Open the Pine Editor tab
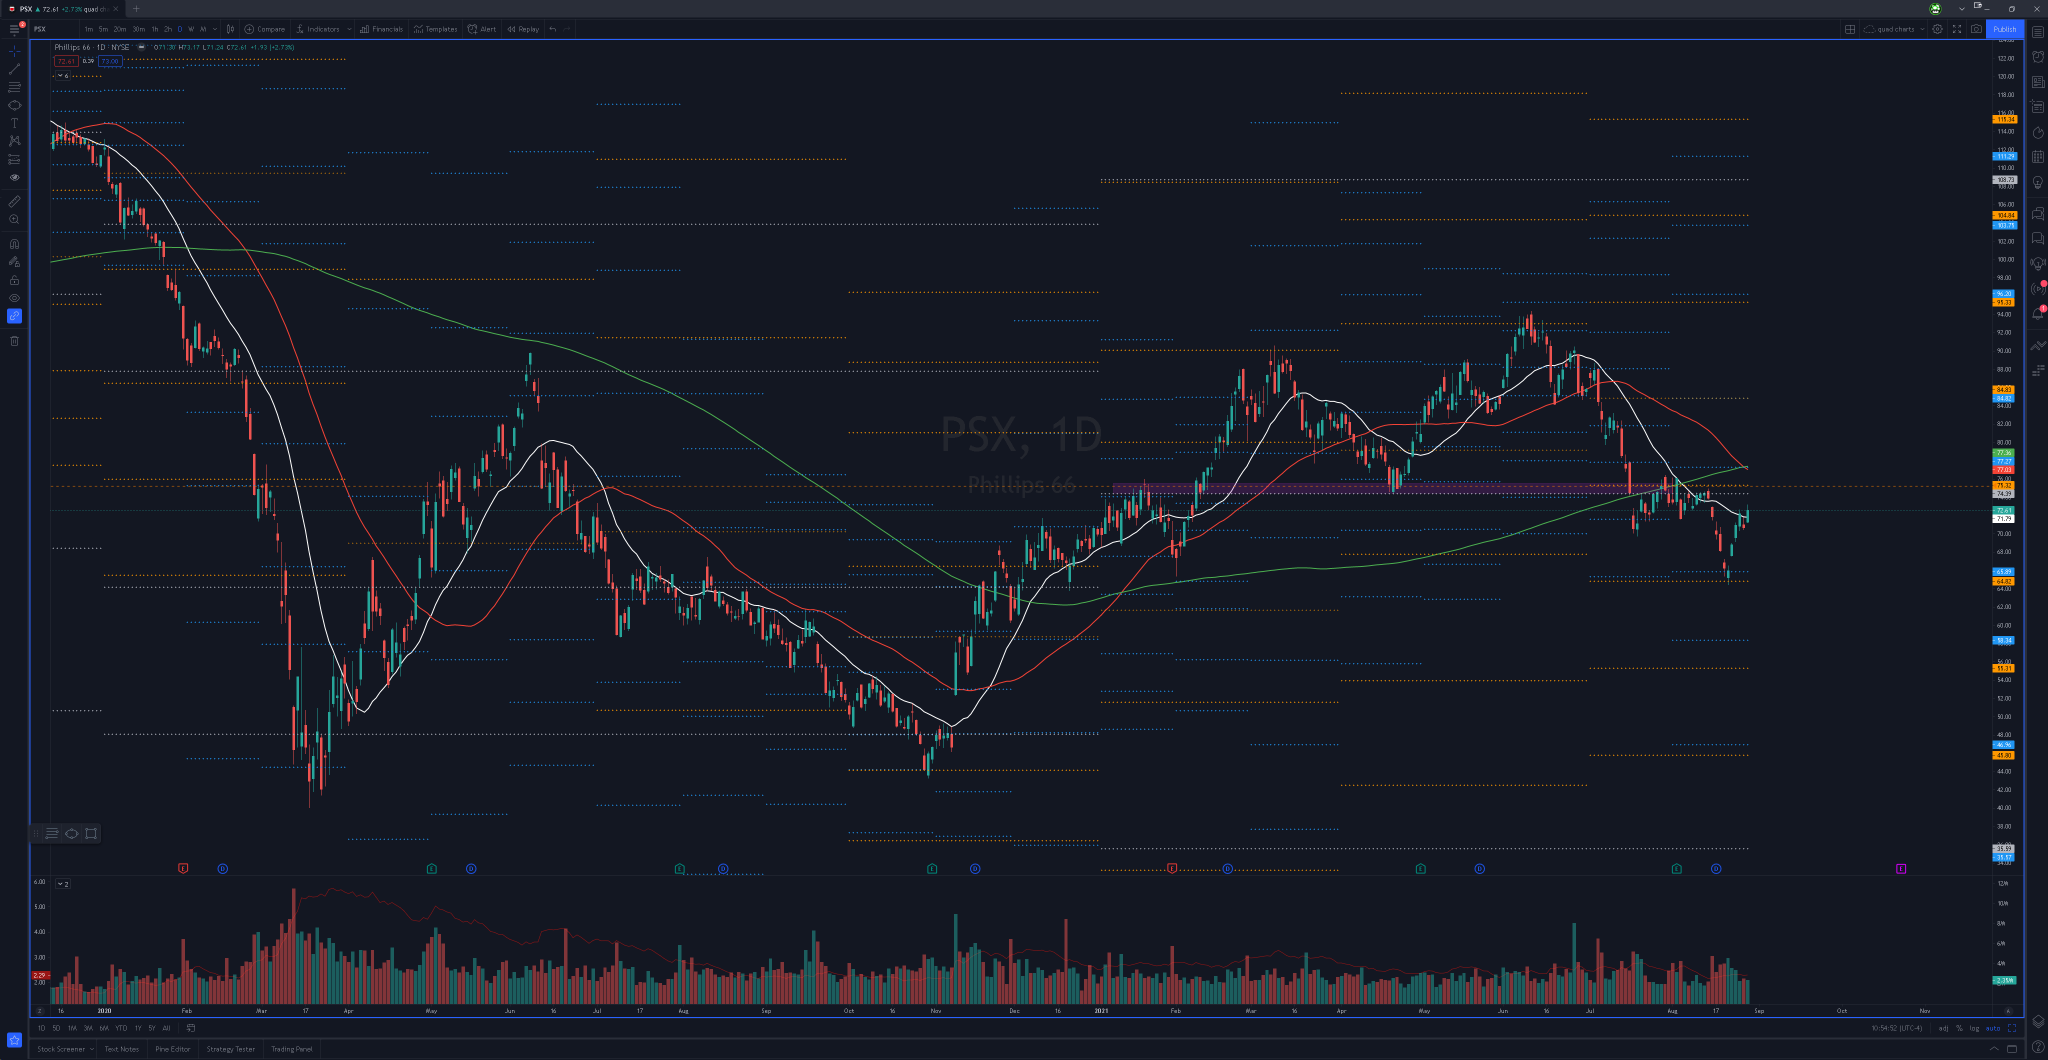 click(173, 1049)
